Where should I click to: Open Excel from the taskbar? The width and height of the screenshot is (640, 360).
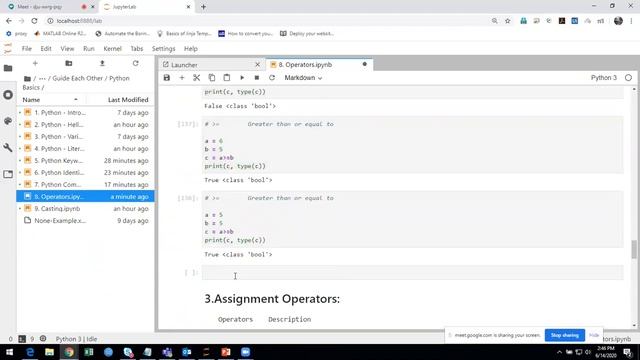tap(89, 352)
